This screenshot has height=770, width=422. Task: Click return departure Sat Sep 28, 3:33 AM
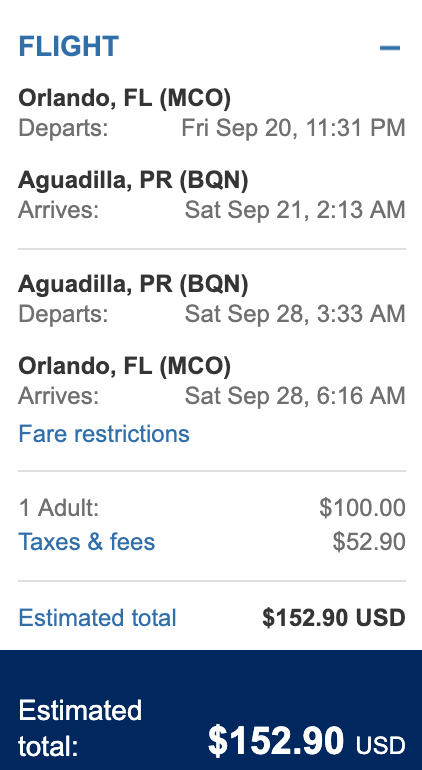click(295, 314)
